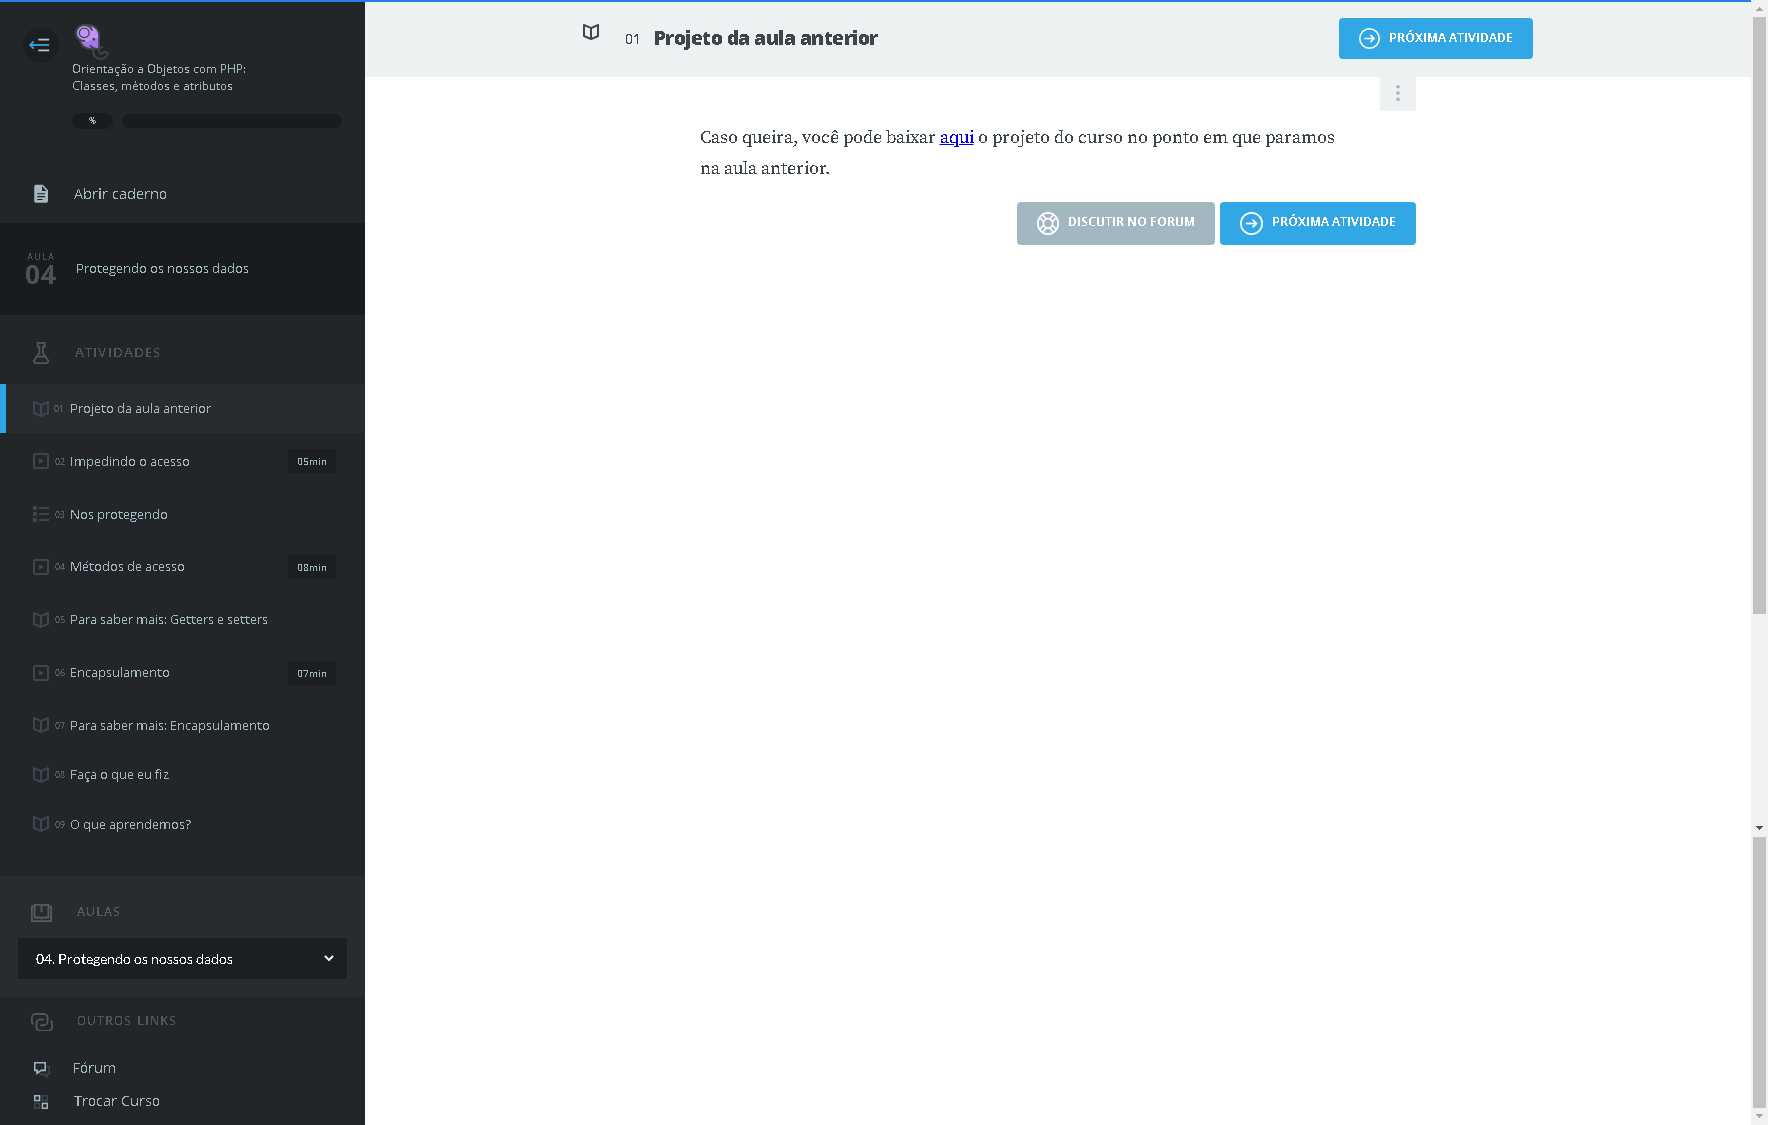
Task: Click the book icon beside the page title
Action: [x=591, y=33]
